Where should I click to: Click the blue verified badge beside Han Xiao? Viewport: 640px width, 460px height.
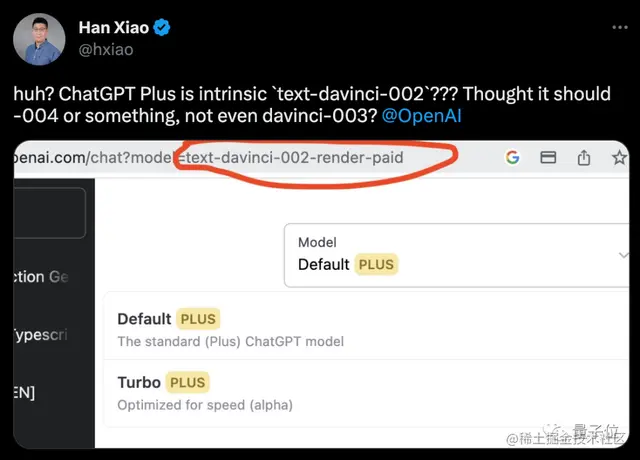pyautogui.click(x=162, y=27)
